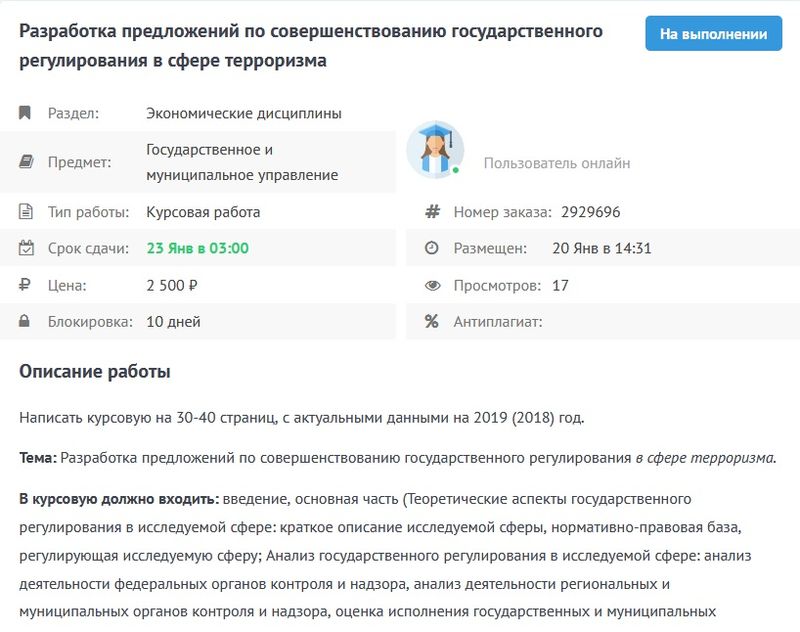Click the green deadline "23 Янв в 03:00"

click(x=198, y=248)
